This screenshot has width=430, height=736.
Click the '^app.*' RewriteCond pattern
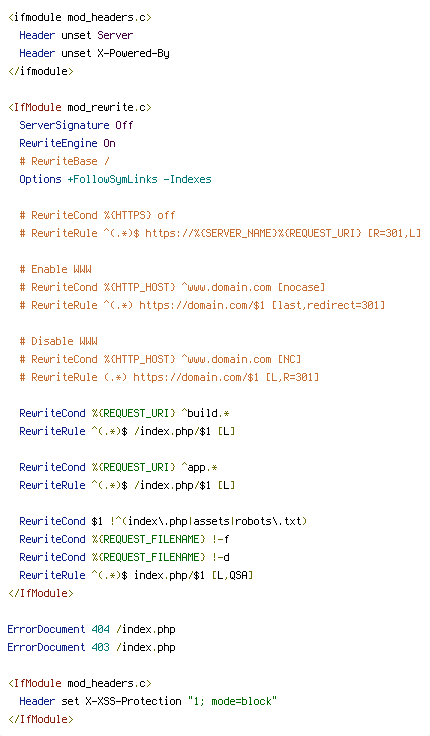(199, 468)
